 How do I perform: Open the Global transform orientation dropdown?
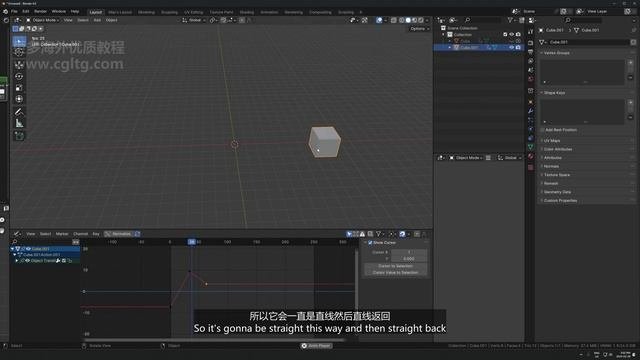click(x=194, y=20)
